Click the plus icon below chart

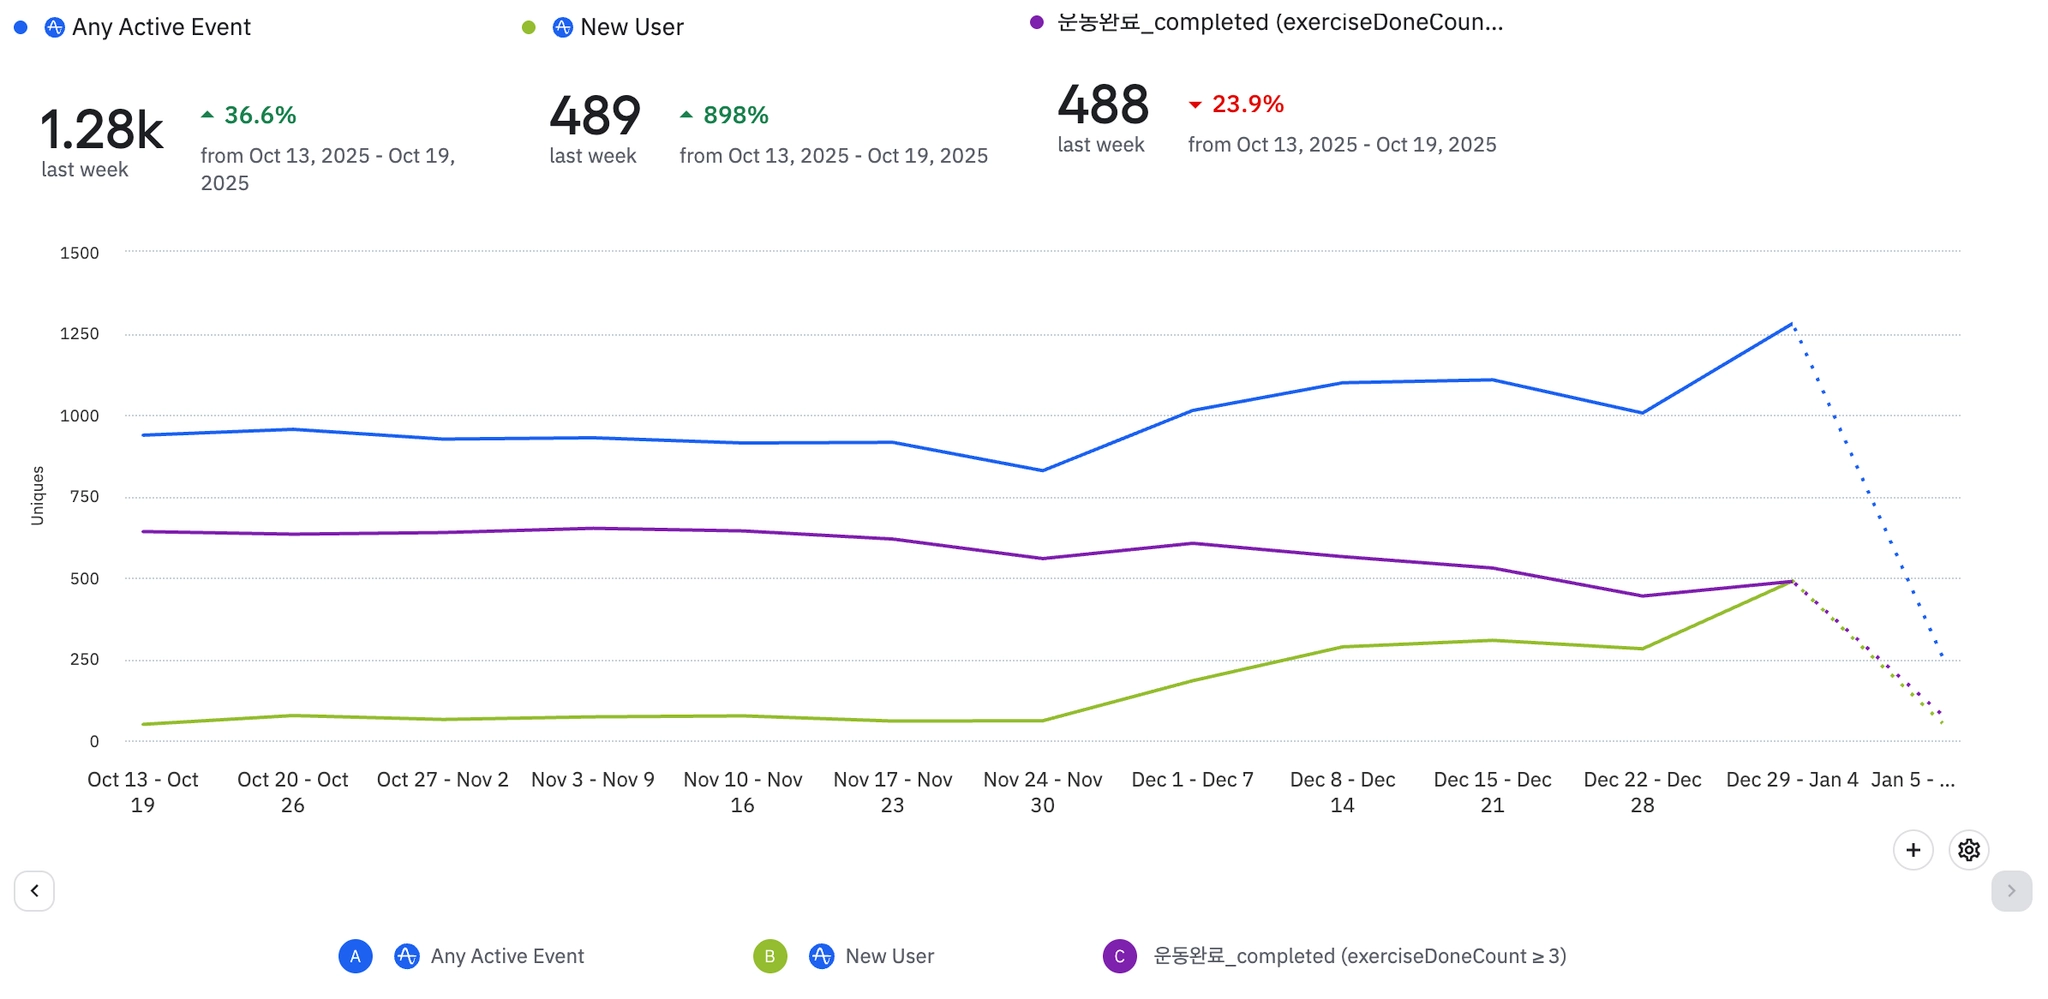pos(1912,850)
